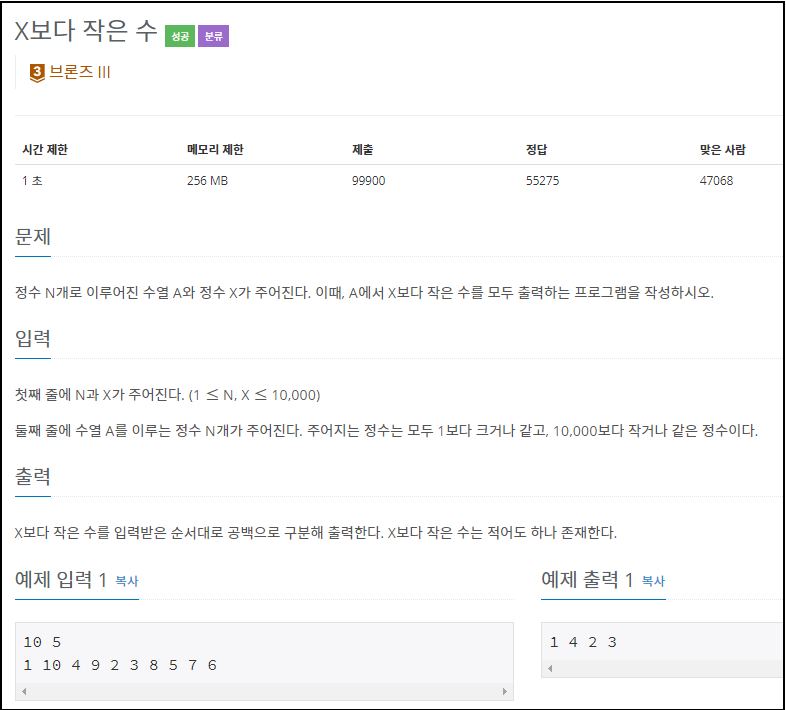Click the left scroll arrow under example output
Screen dimensions: 786x710
[x=550, y=668]
